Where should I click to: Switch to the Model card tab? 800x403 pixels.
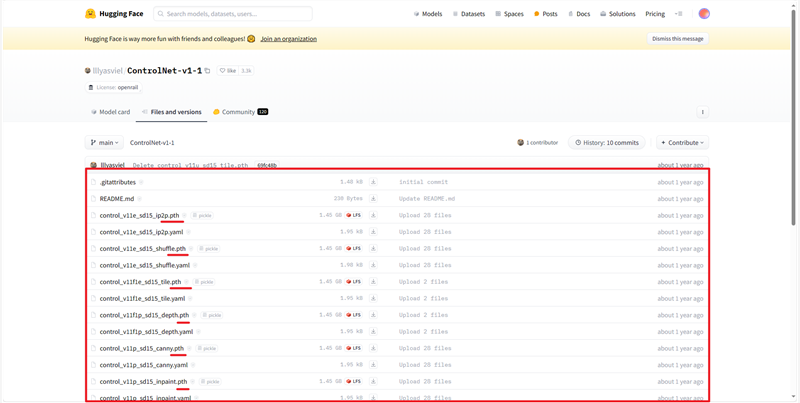pyautogui.click(x=111, y=112)
